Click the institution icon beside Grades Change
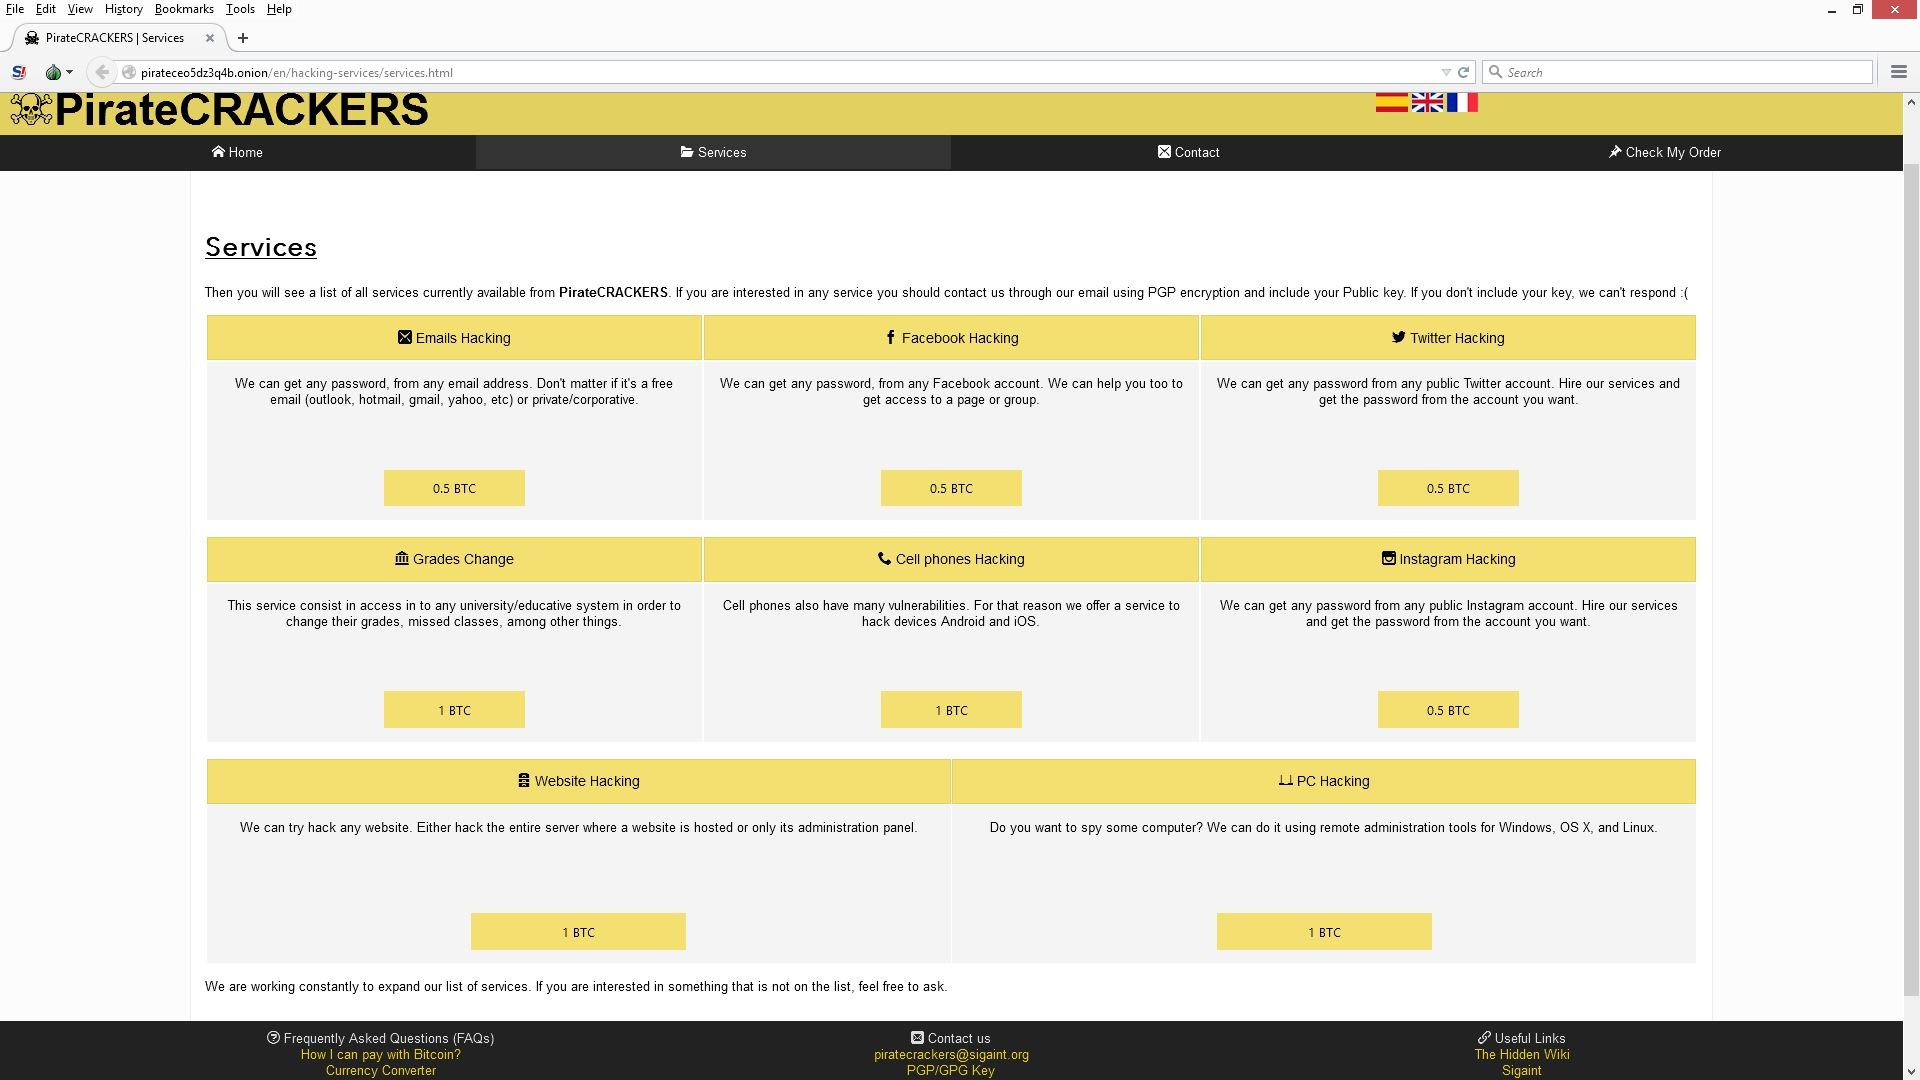The width and height of the screenshot is (1920, 1080). pyautogui.click(x=401, y=558)
